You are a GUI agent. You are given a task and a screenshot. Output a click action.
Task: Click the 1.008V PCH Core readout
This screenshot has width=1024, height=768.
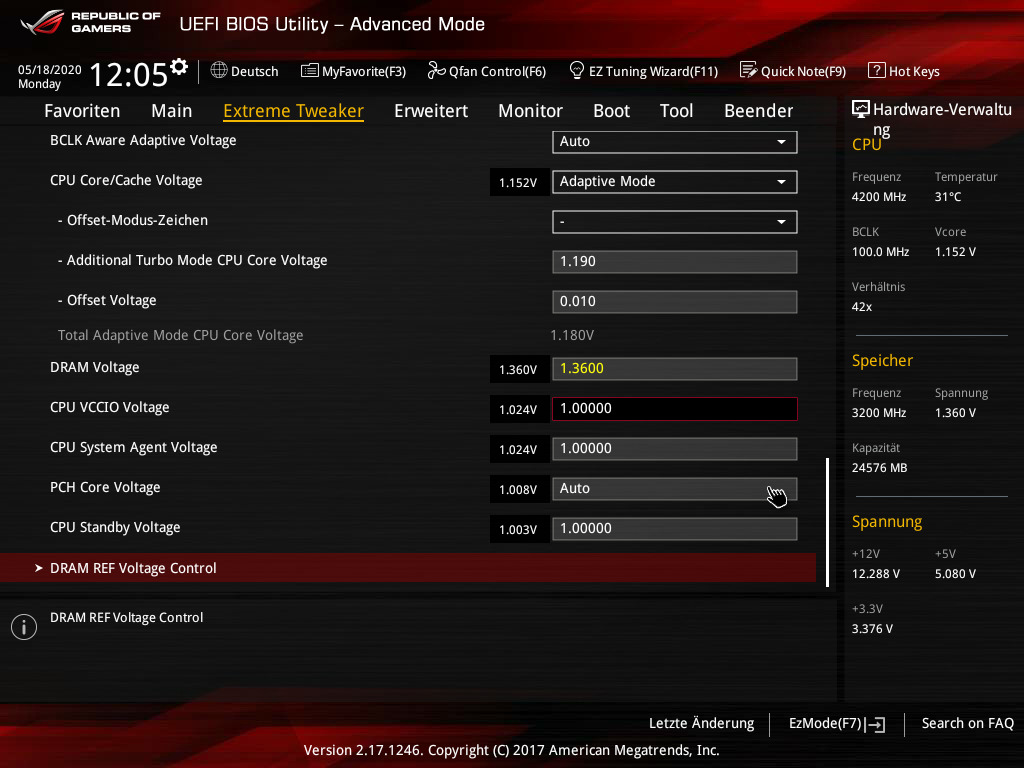(x=519, y=489)
